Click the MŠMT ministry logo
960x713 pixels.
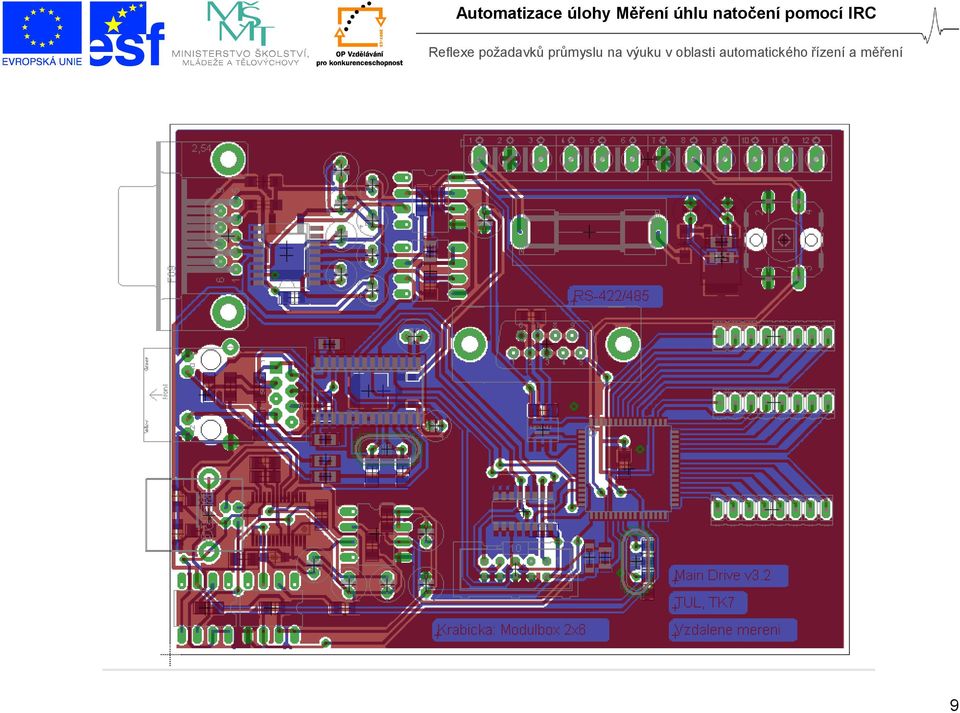(x=240, y=34)
